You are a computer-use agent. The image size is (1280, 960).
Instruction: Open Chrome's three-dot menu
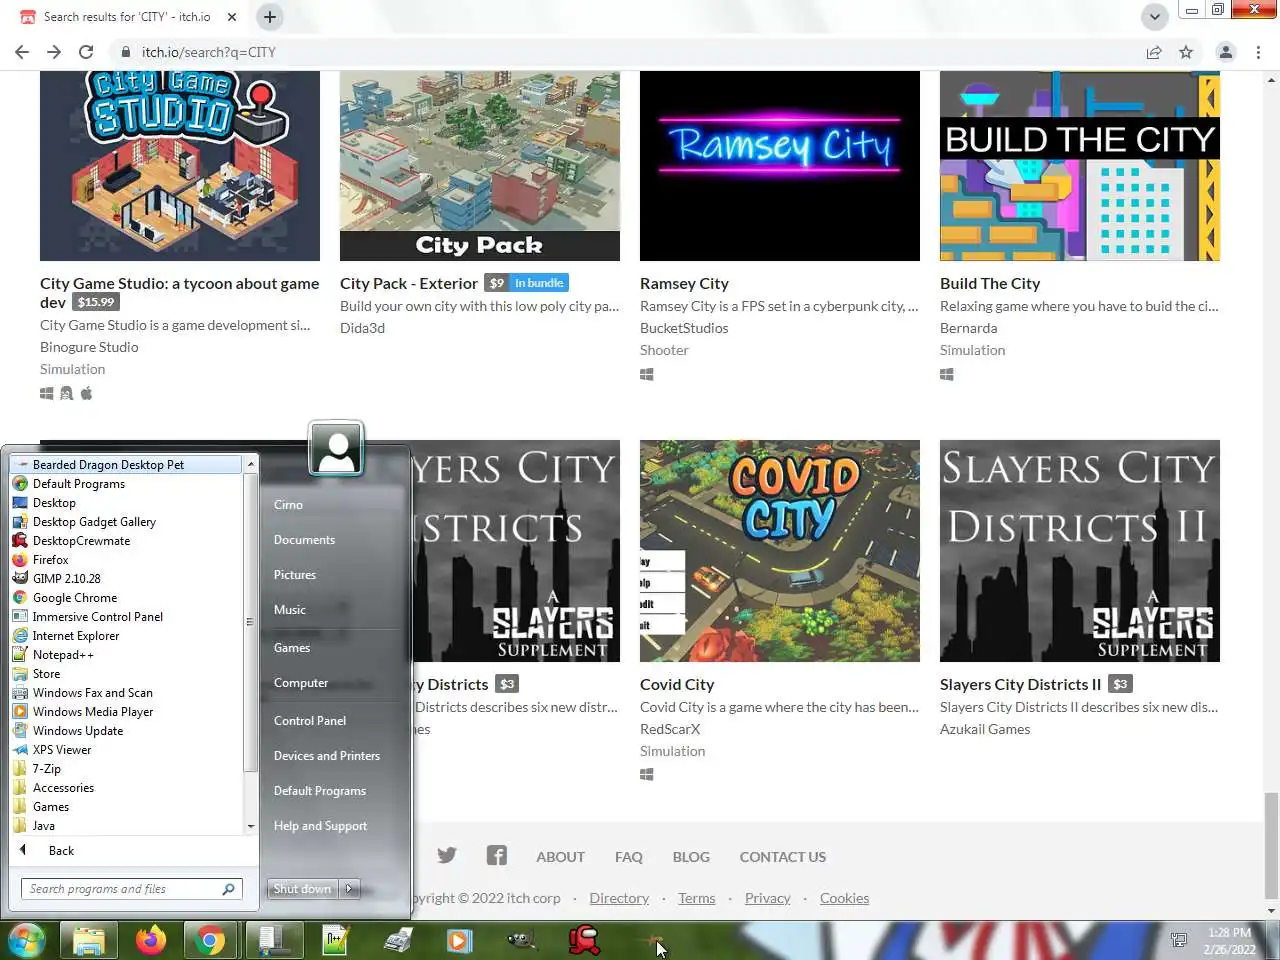coord(1258,52)
